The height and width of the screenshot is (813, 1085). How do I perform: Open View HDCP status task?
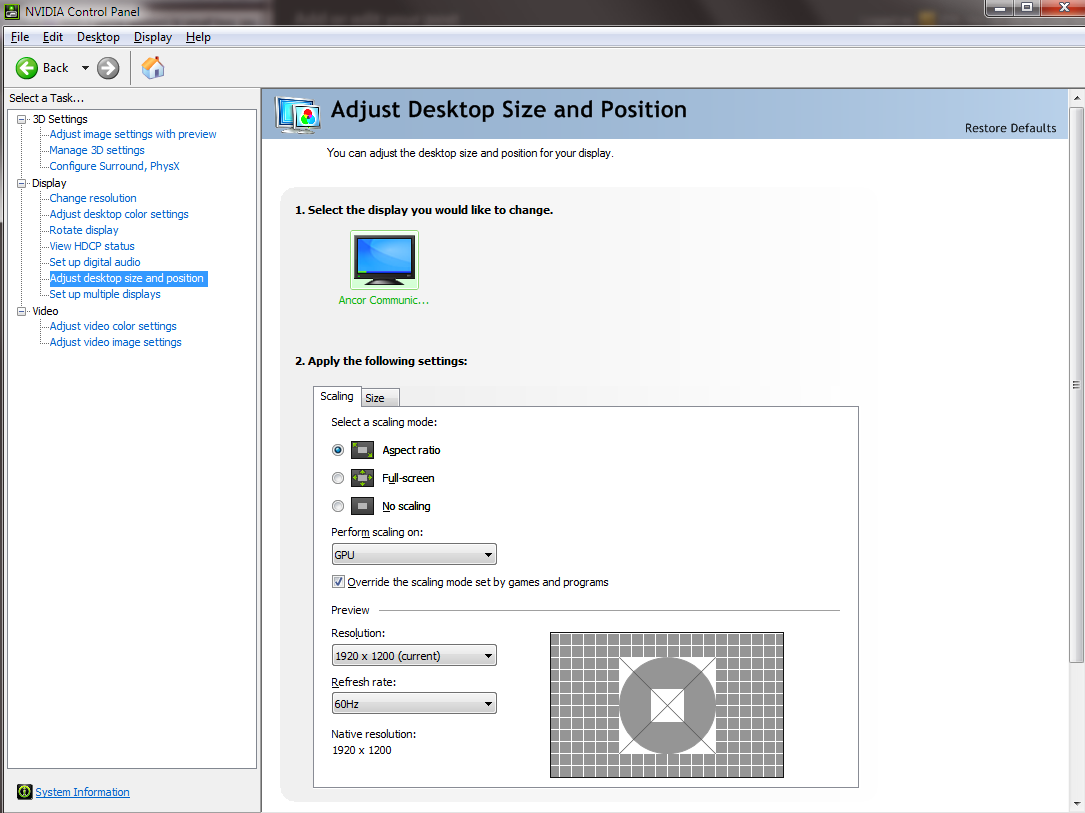tap(92, 246)
